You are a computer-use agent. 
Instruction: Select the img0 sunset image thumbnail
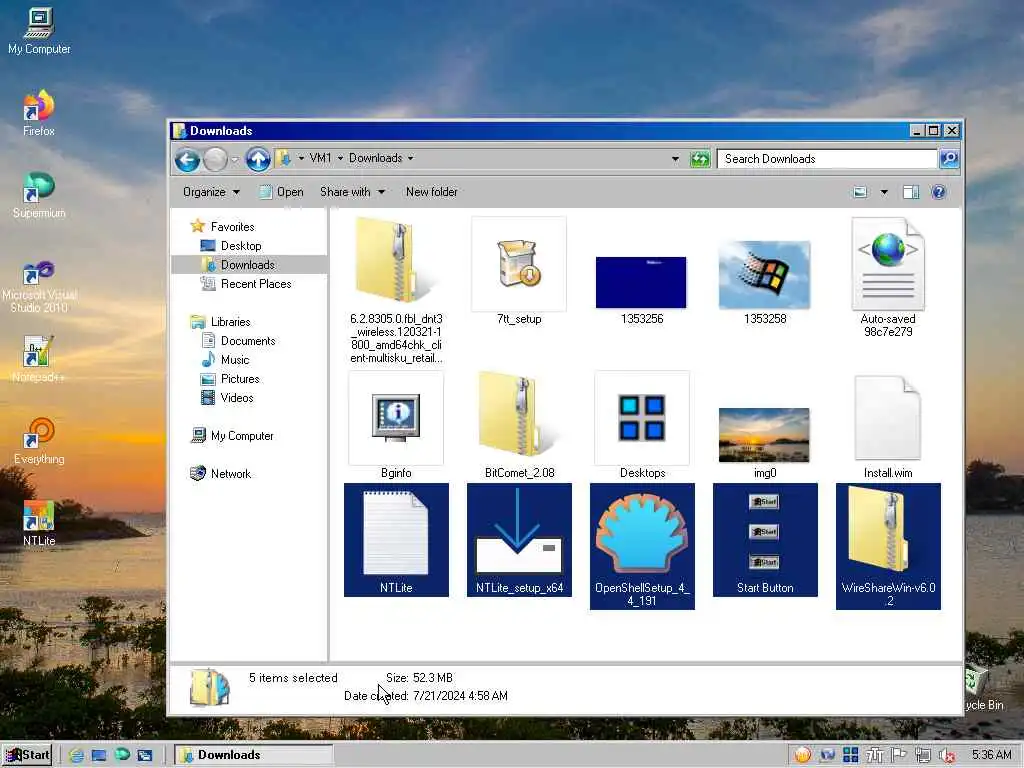(765, 443)
